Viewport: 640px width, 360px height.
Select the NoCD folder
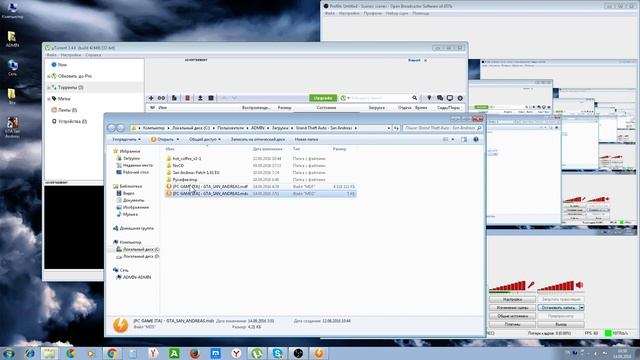(178, 166)
